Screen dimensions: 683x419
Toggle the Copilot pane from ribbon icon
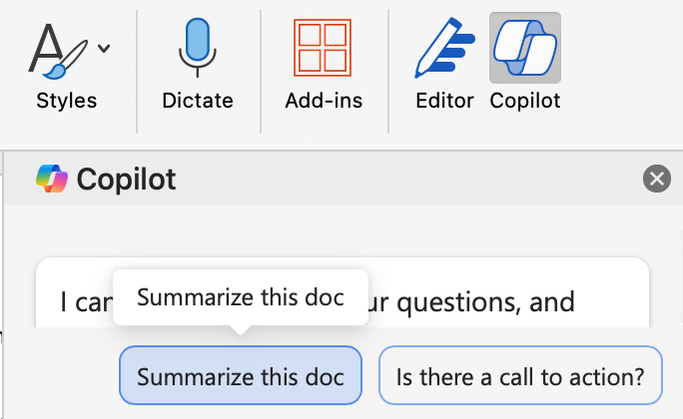click(x=524, y=48)
